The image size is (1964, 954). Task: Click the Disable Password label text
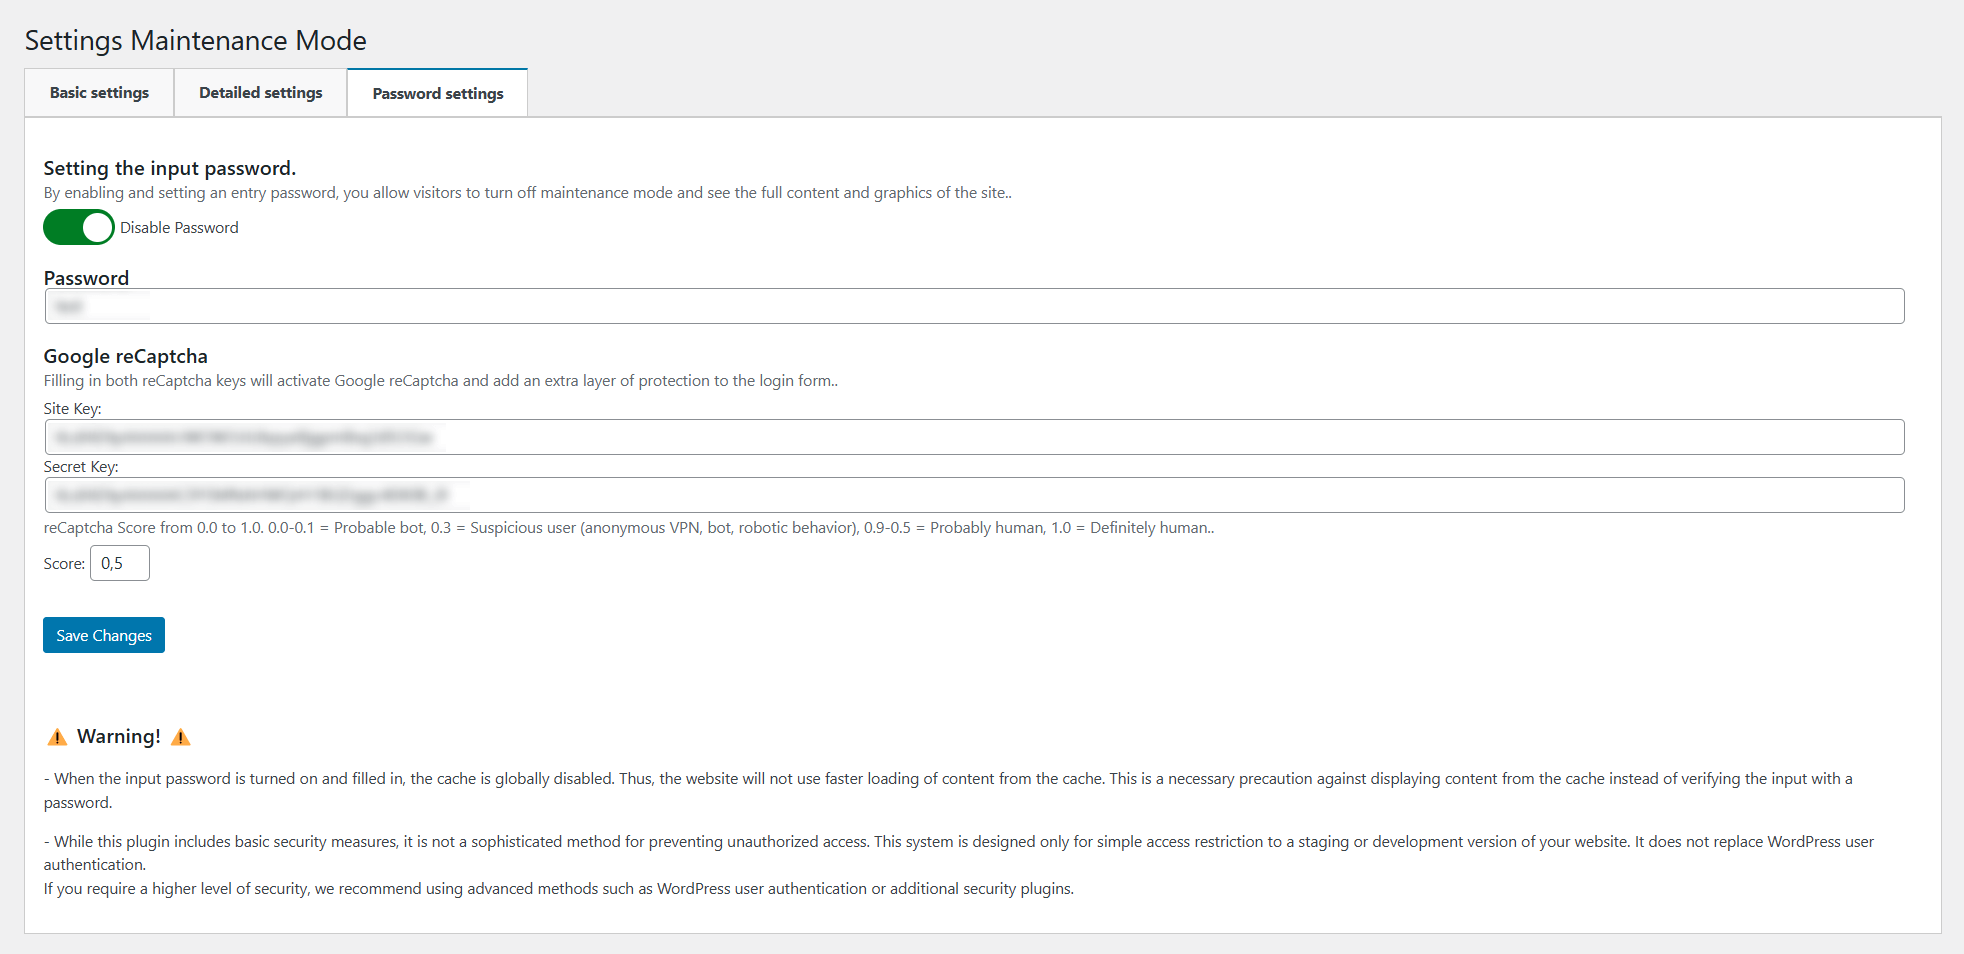click(x=179, y=228)
